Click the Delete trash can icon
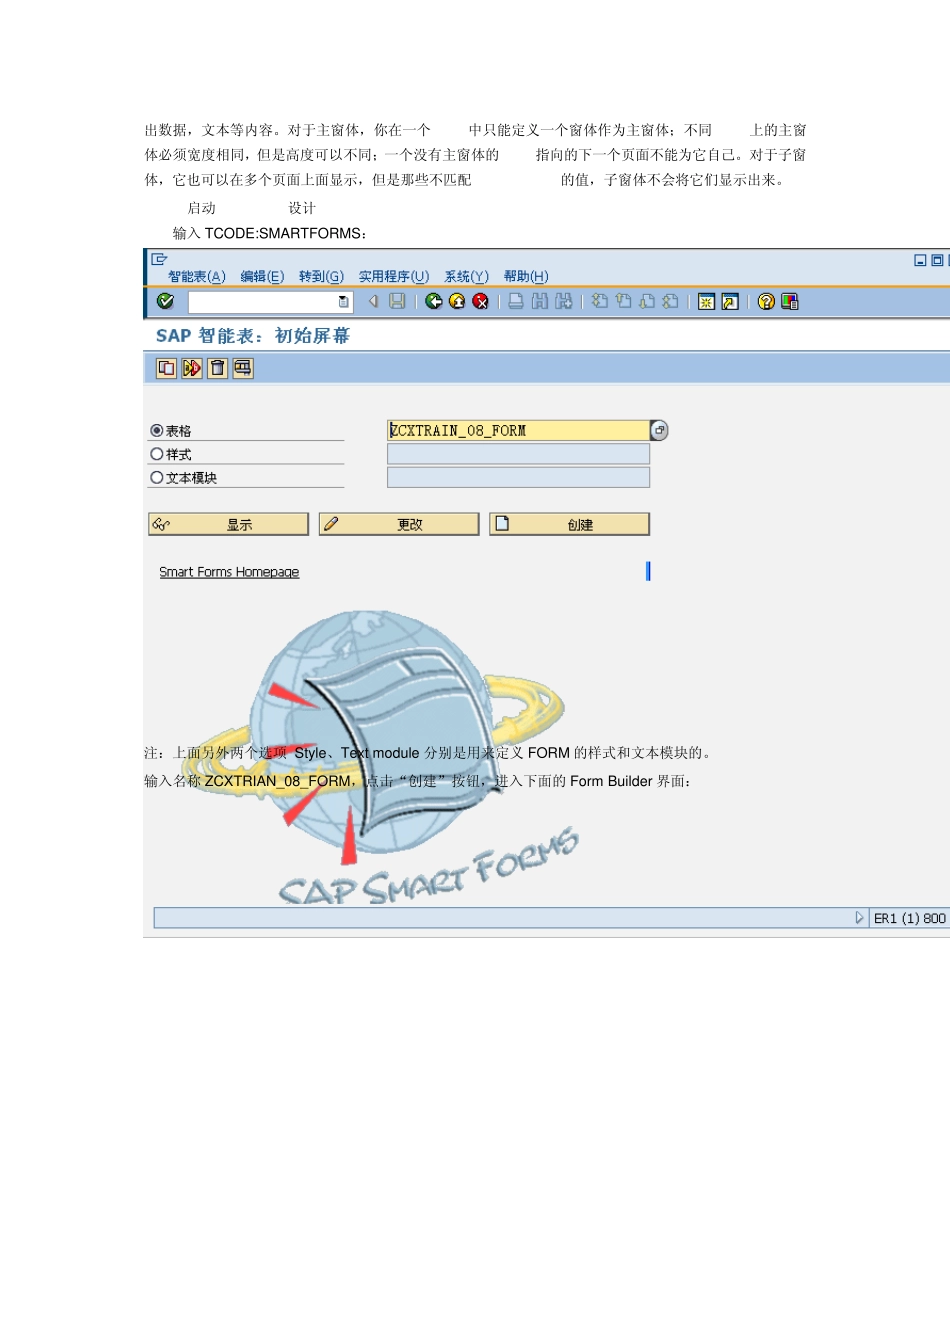This screenshot has width=950, height=1344. (217, 368)
